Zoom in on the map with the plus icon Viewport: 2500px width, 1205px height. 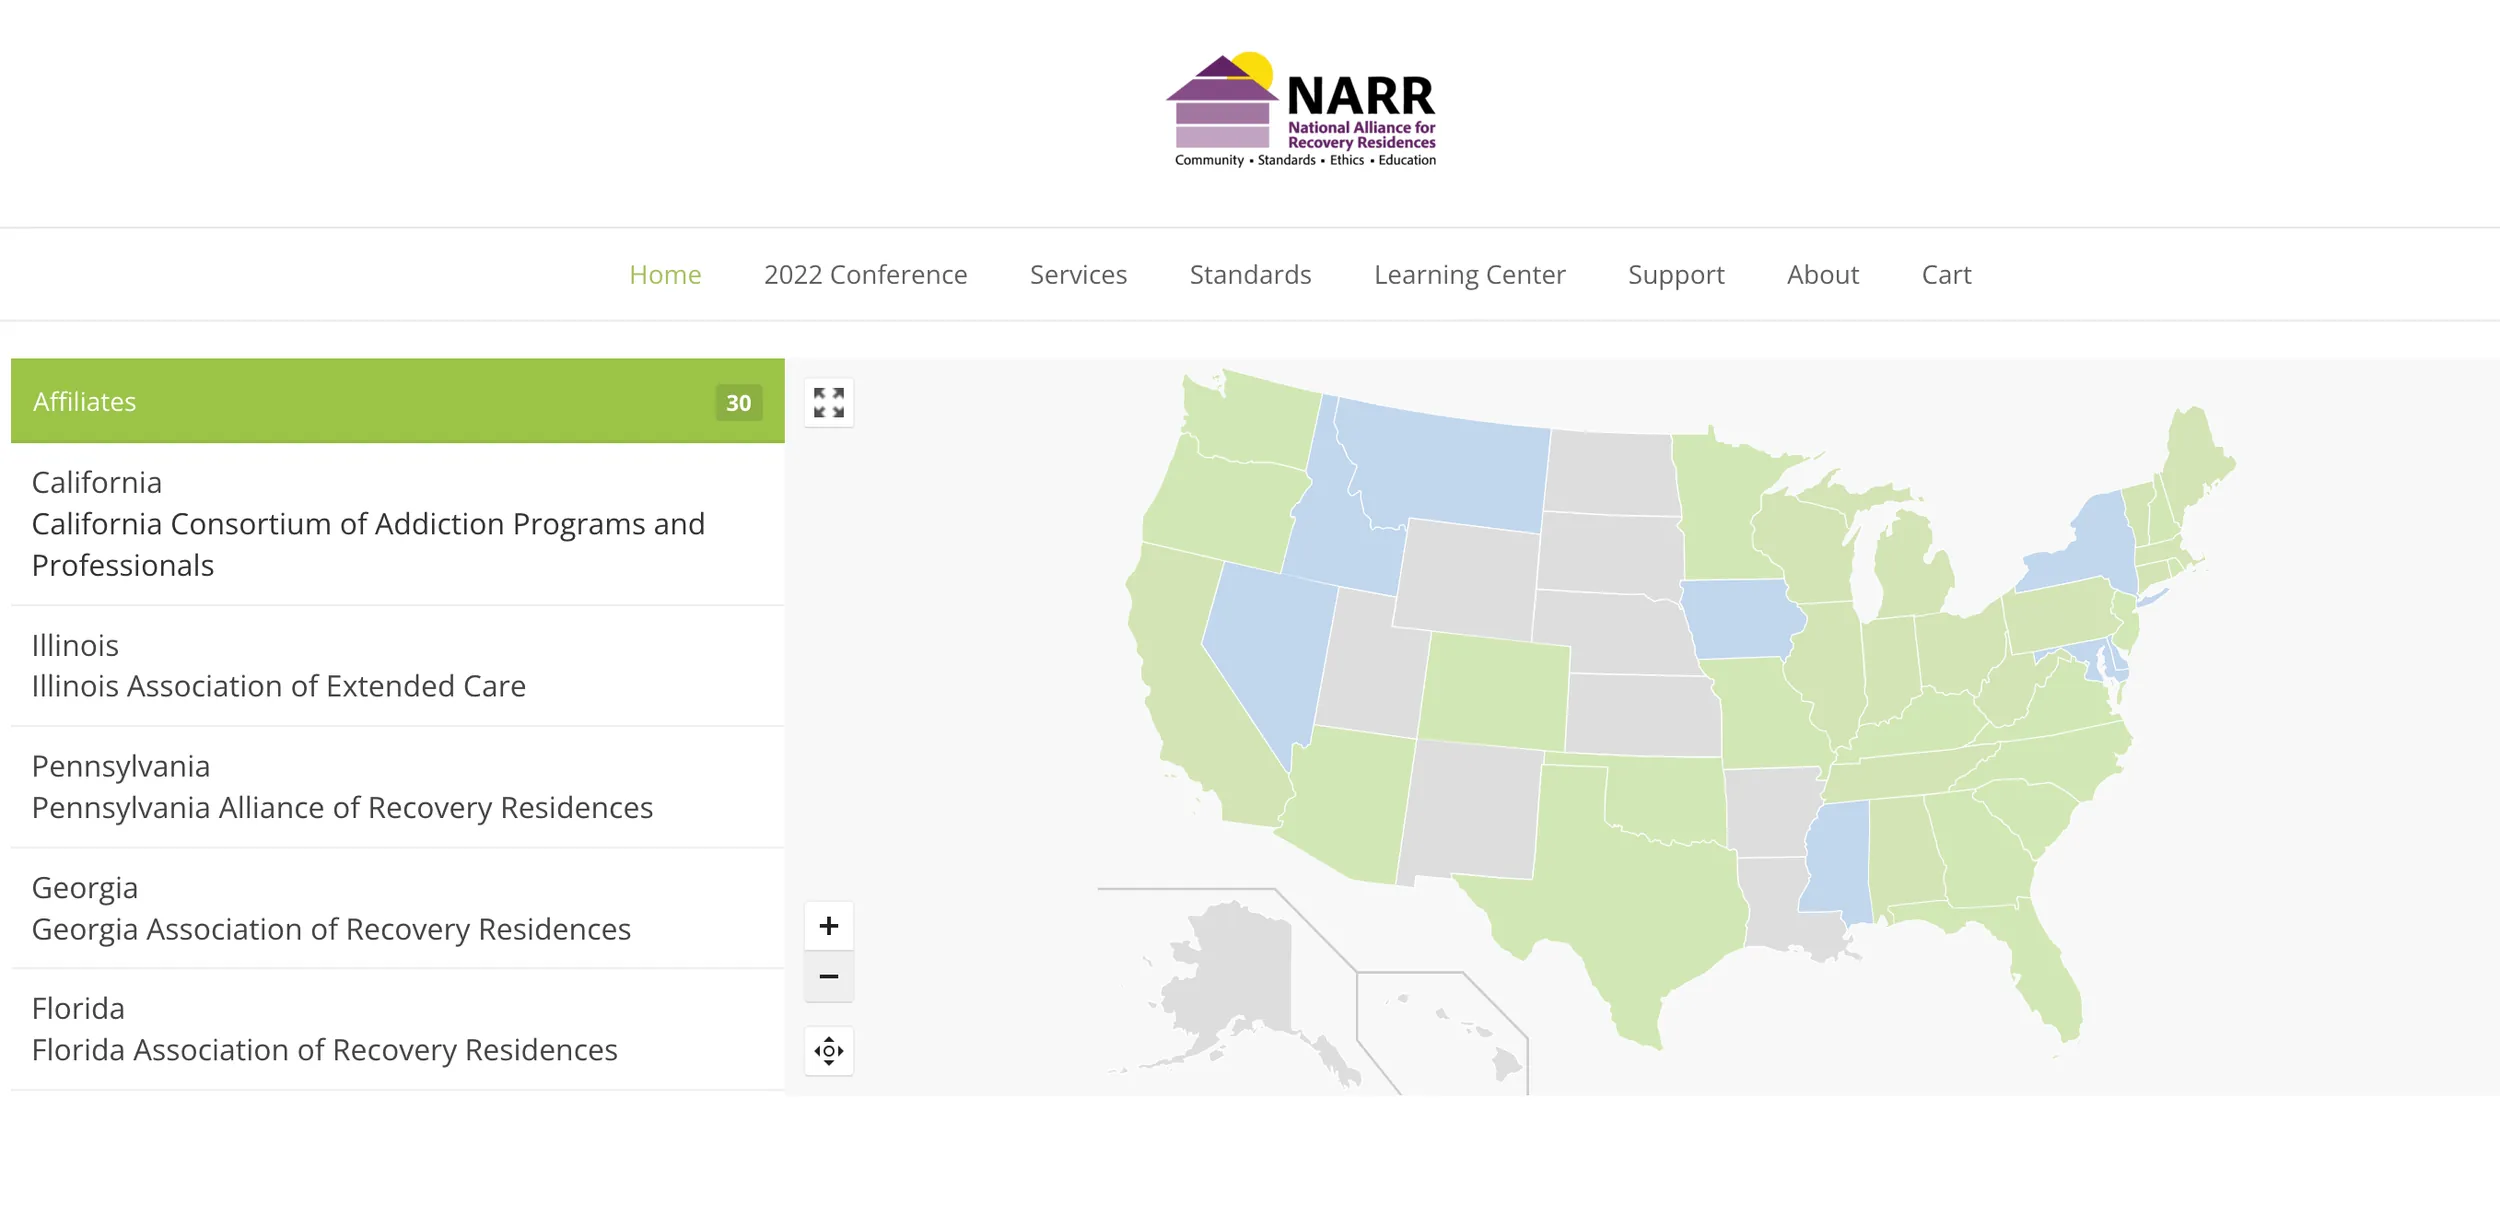[828, 925]
